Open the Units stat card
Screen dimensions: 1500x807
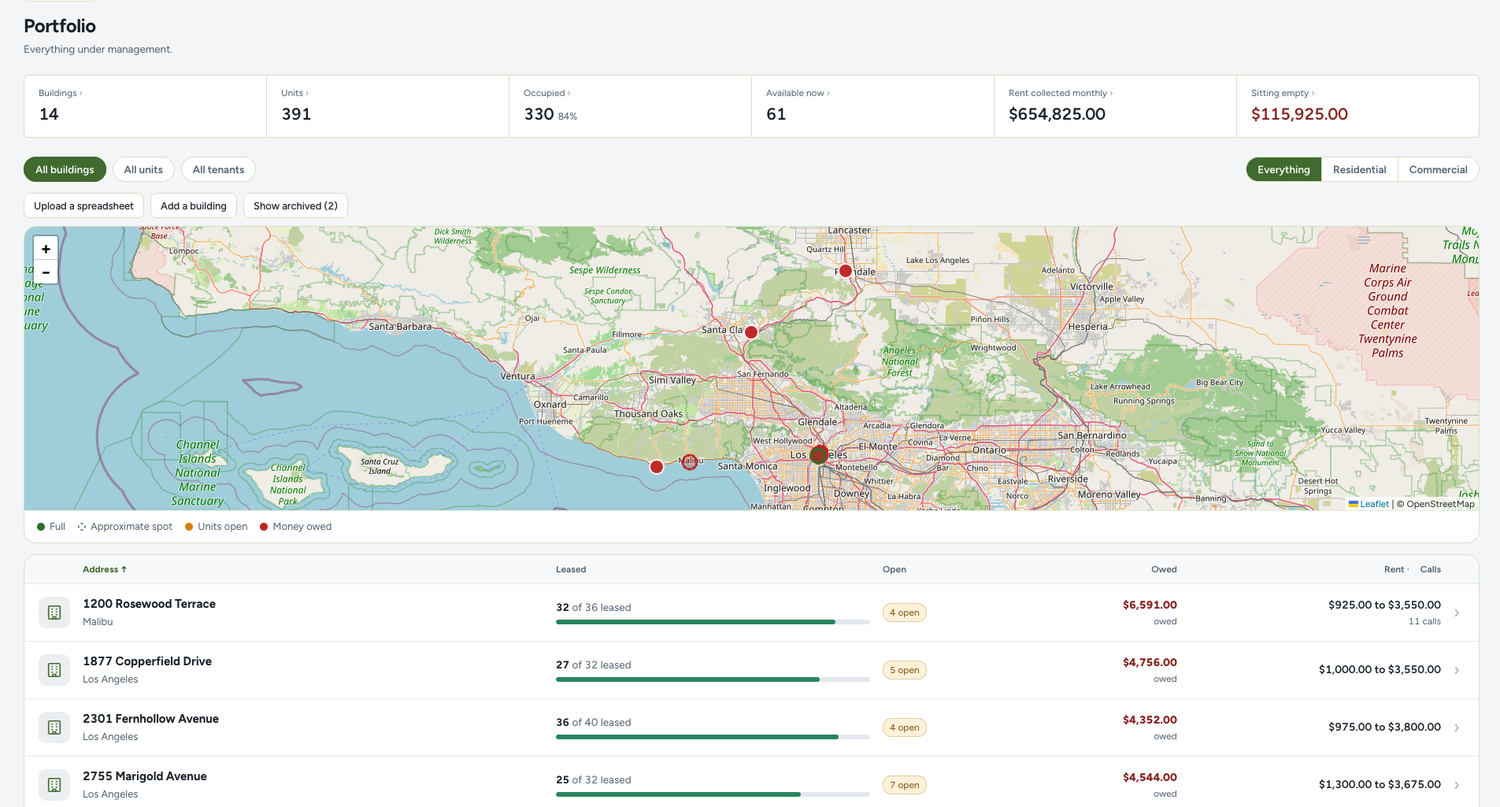(x=387, y=106)
